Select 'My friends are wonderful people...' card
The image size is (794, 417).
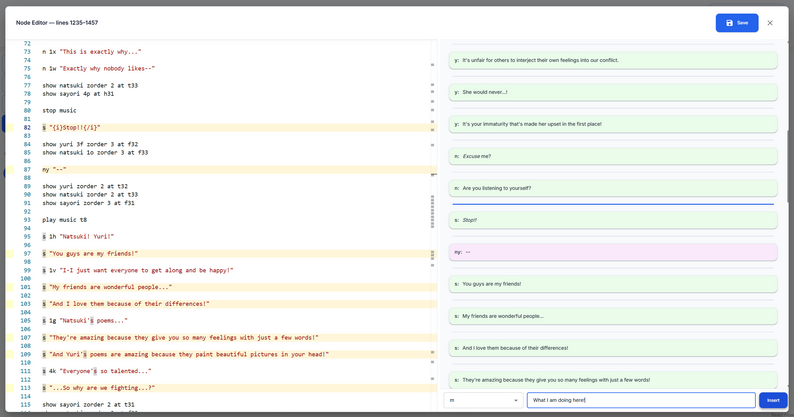pos(612,316)
